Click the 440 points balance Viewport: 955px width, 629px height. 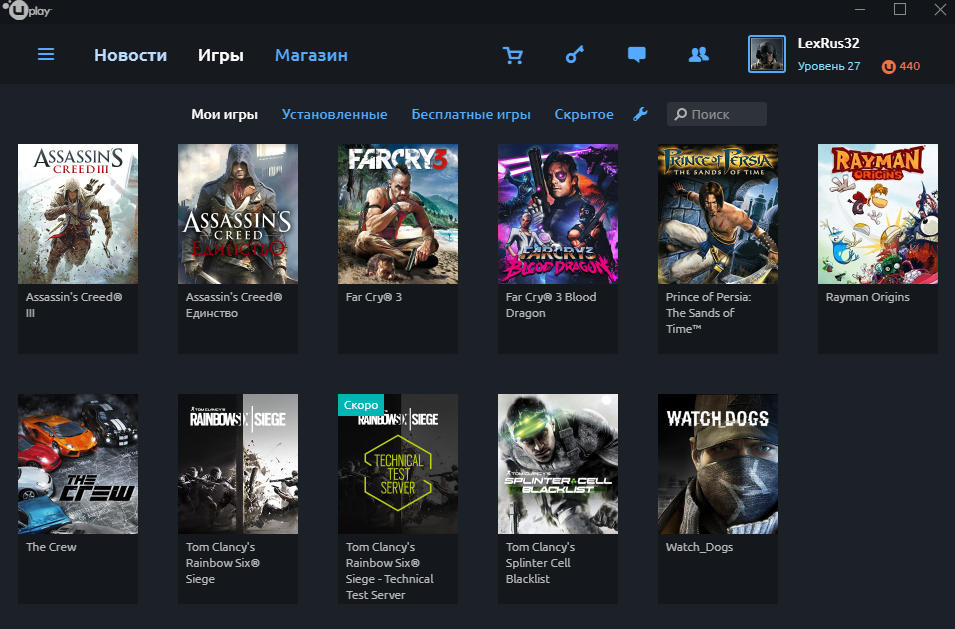pos(909,66)
